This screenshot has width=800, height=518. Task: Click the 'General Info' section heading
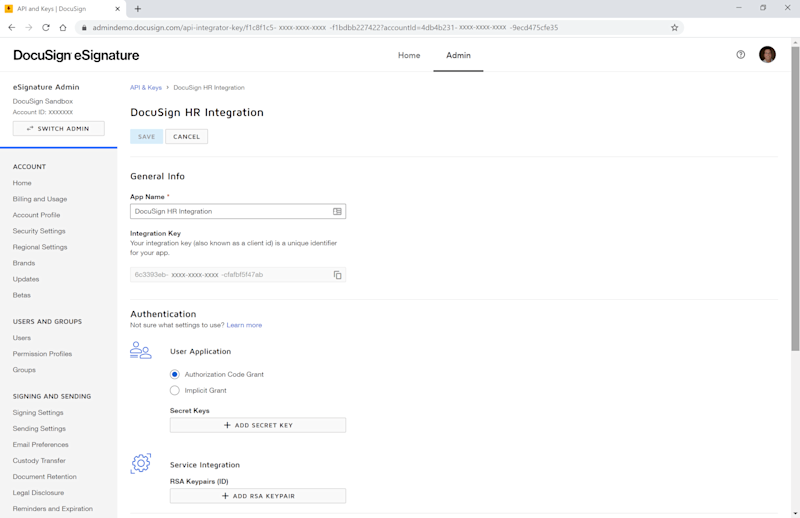point(157,176)
